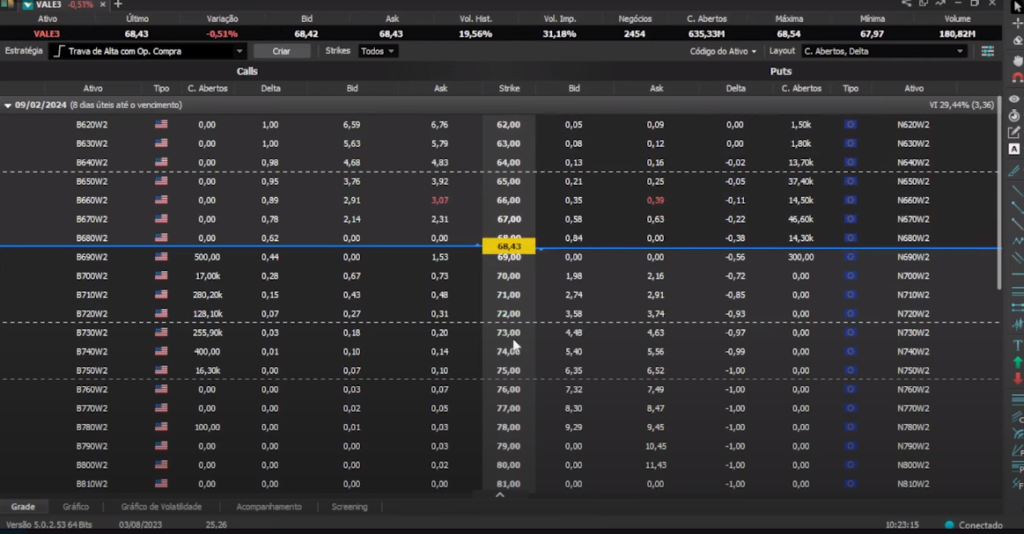Open layout settings sliders icon
The height and width of the screenshot is (534, 1024).
click(x=987, y=51)
